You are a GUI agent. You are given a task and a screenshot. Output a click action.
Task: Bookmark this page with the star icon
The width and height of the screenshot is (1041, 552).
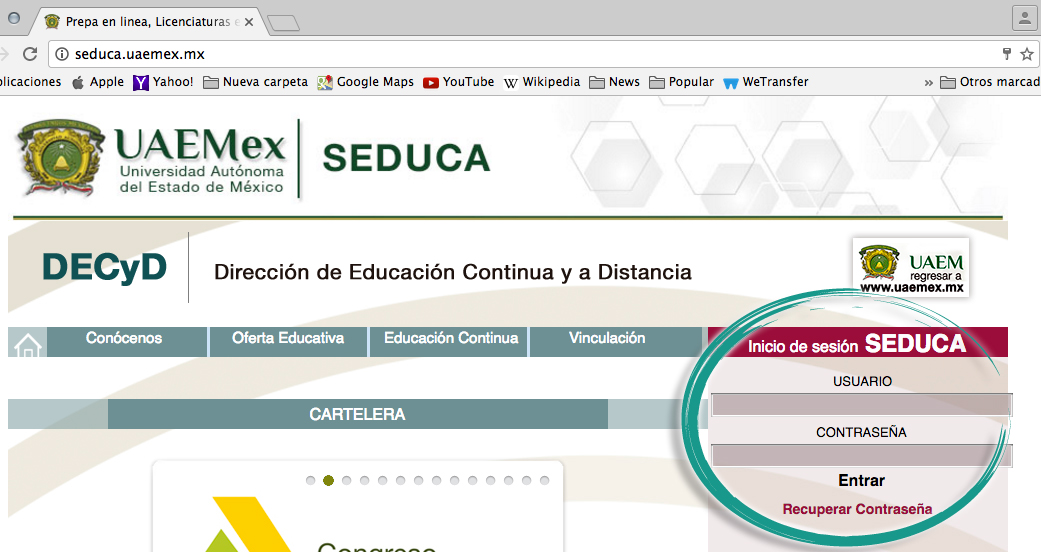coord(1026,54)
